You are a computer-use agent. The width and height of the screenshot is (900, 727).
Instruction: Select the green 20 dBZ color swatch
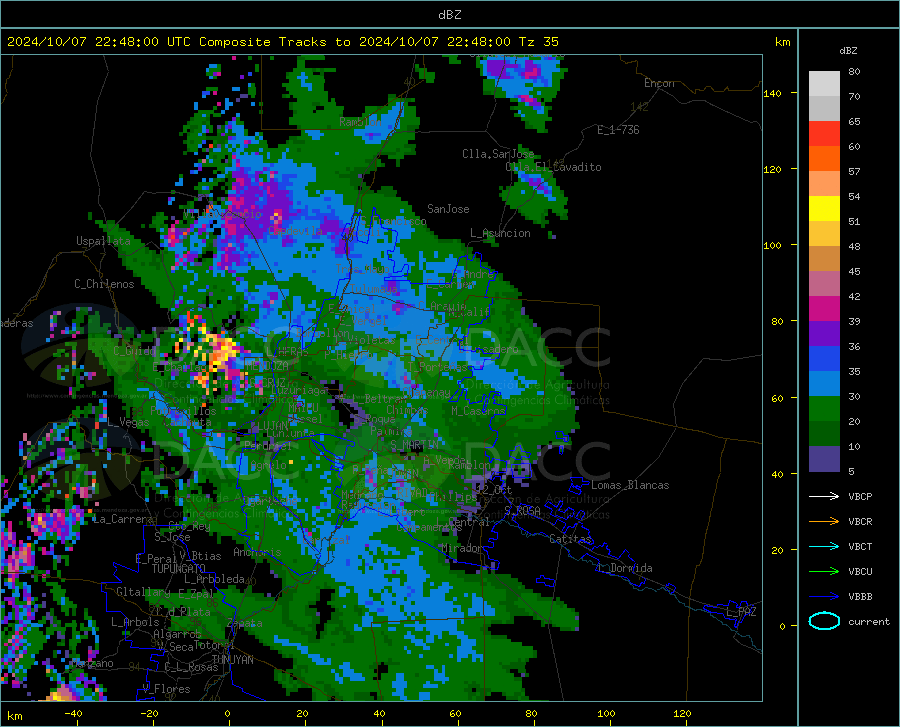(824, 409)
